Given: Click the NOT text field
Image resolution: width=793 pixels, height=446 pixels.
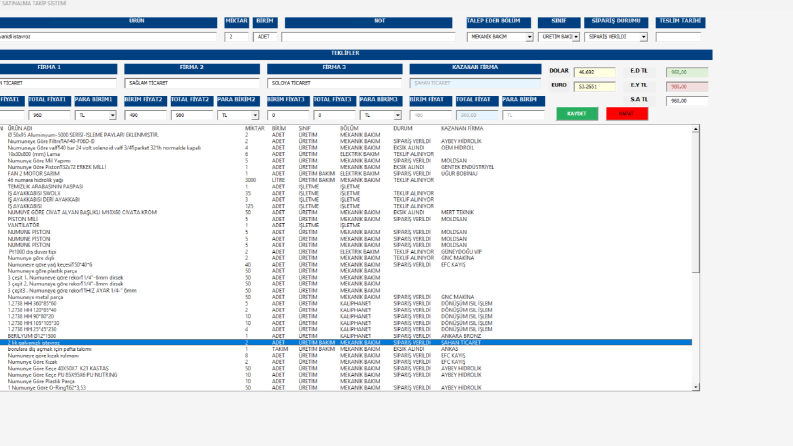Looking at the screenshot, I should pyautogui.click(x=368, y=37).
